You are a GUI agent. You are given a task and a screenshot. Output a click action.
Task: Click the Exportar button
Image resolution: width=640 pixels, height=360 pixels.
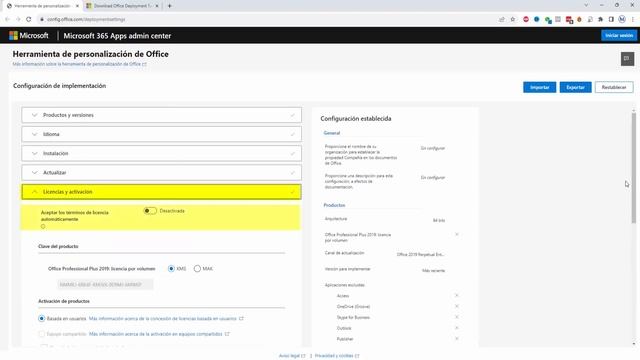pyautogui.click(x=576, y=87)
